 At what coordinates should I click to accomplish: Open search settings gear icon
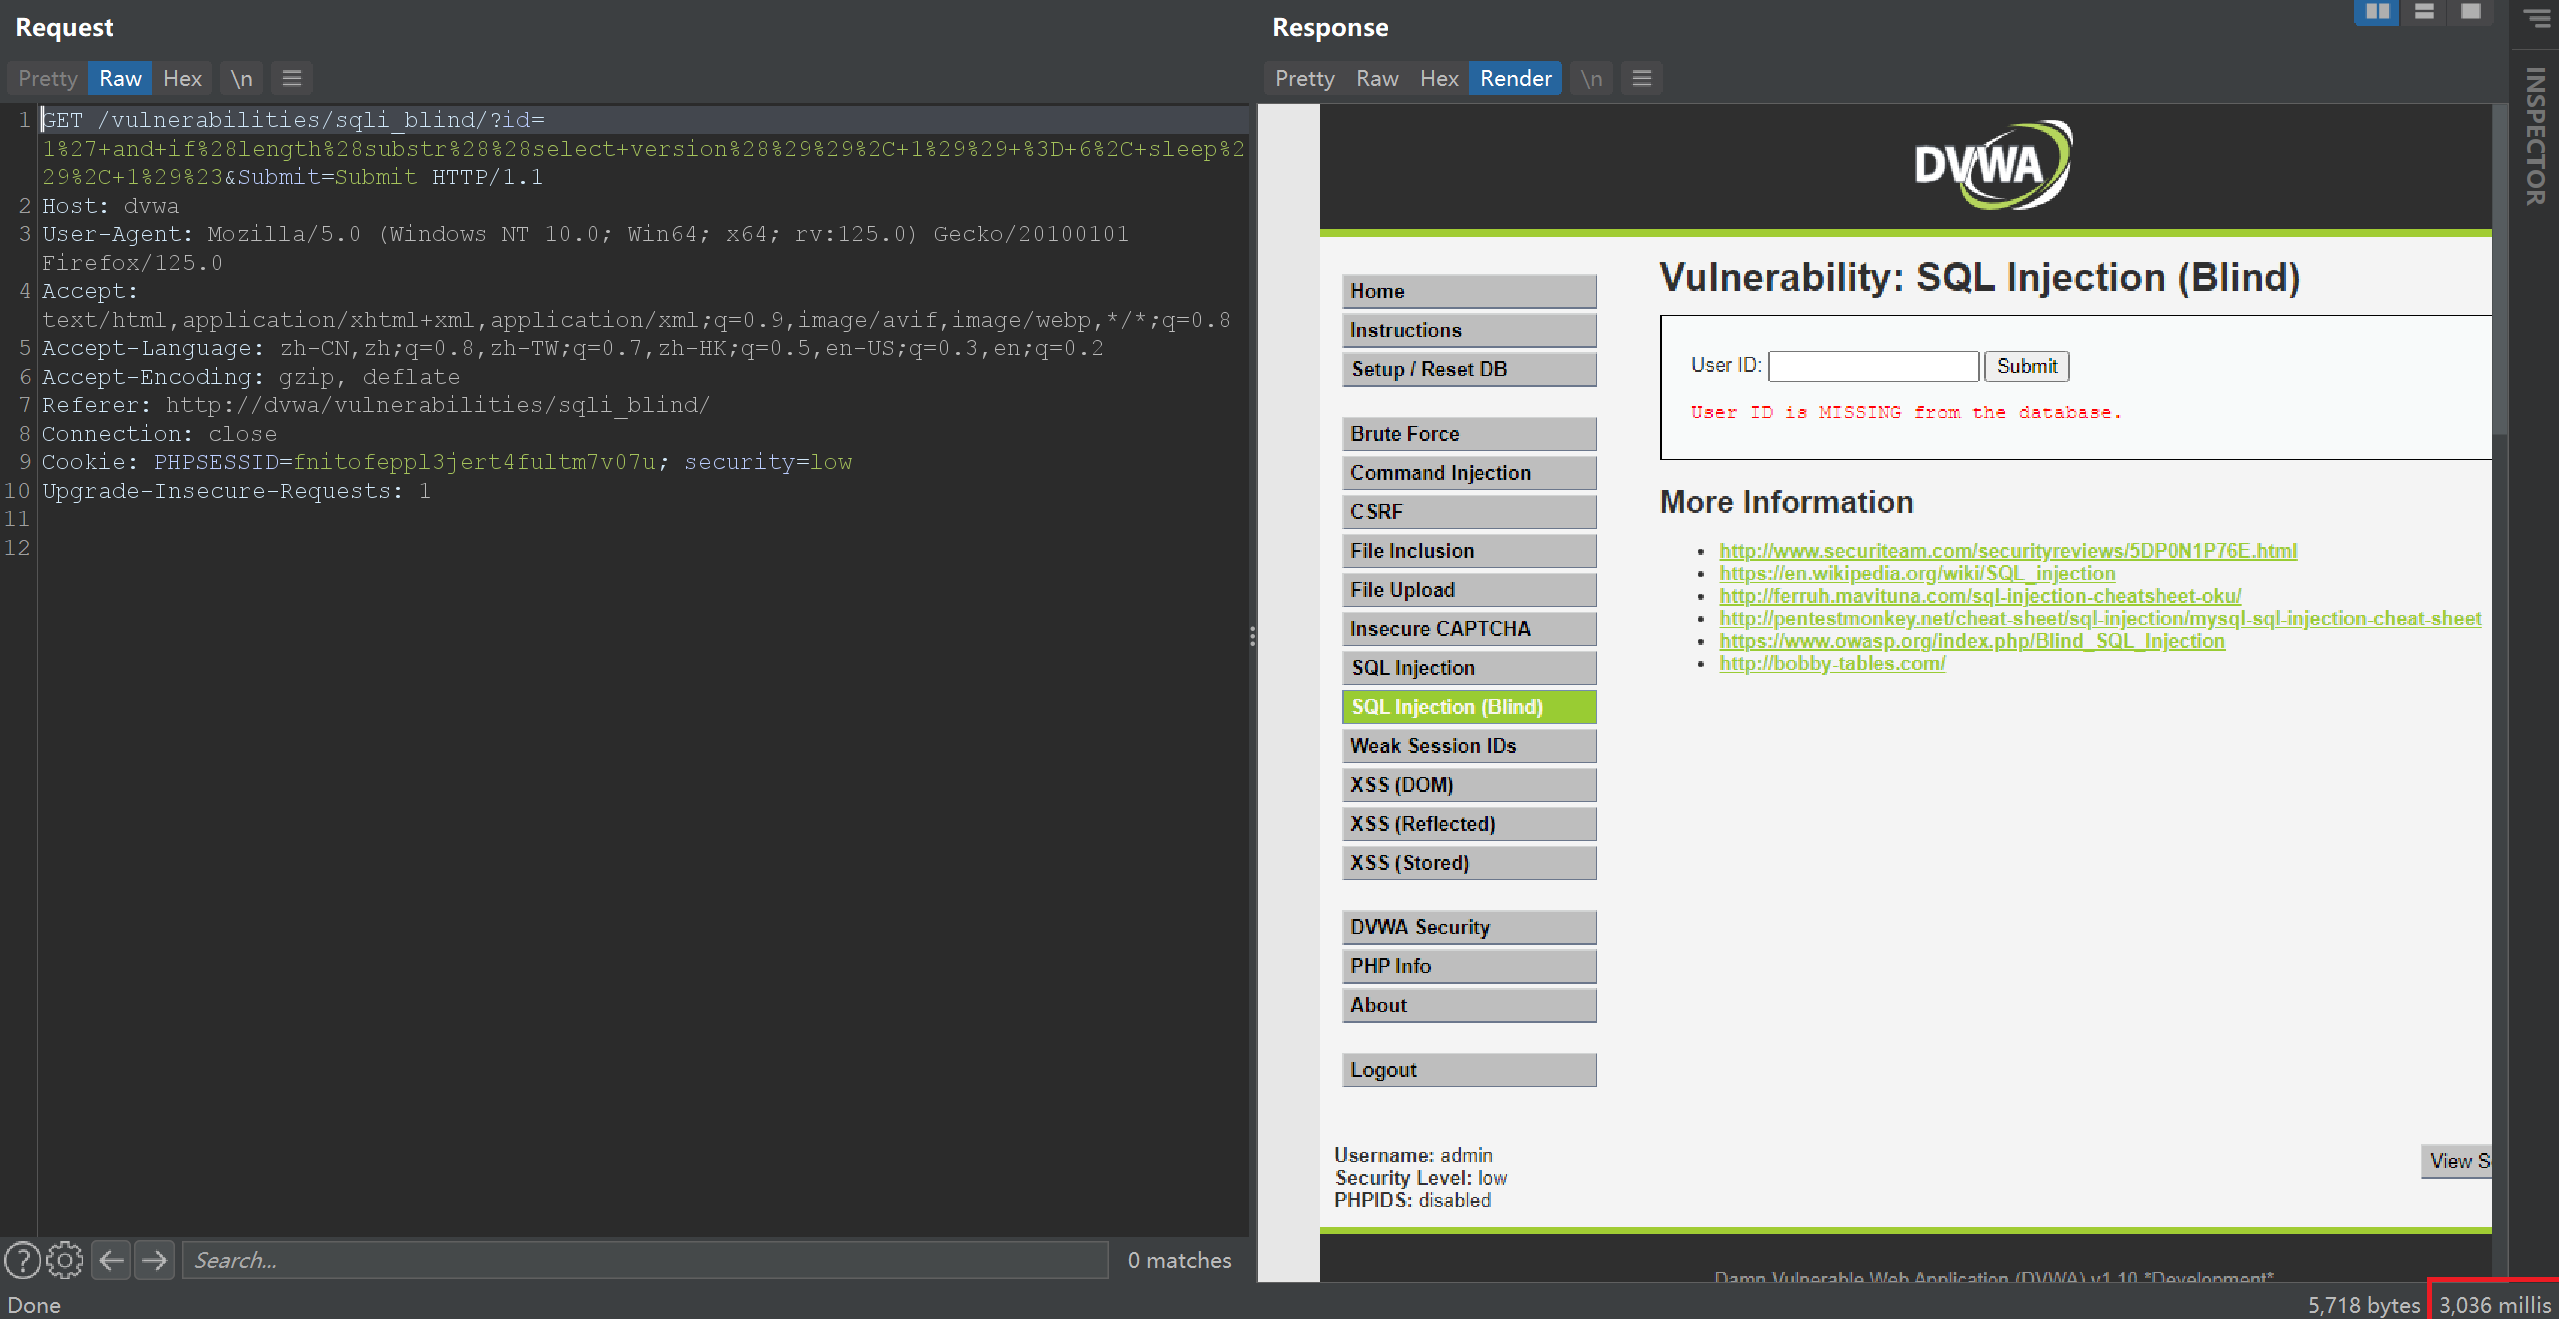tap(65, 1260)
